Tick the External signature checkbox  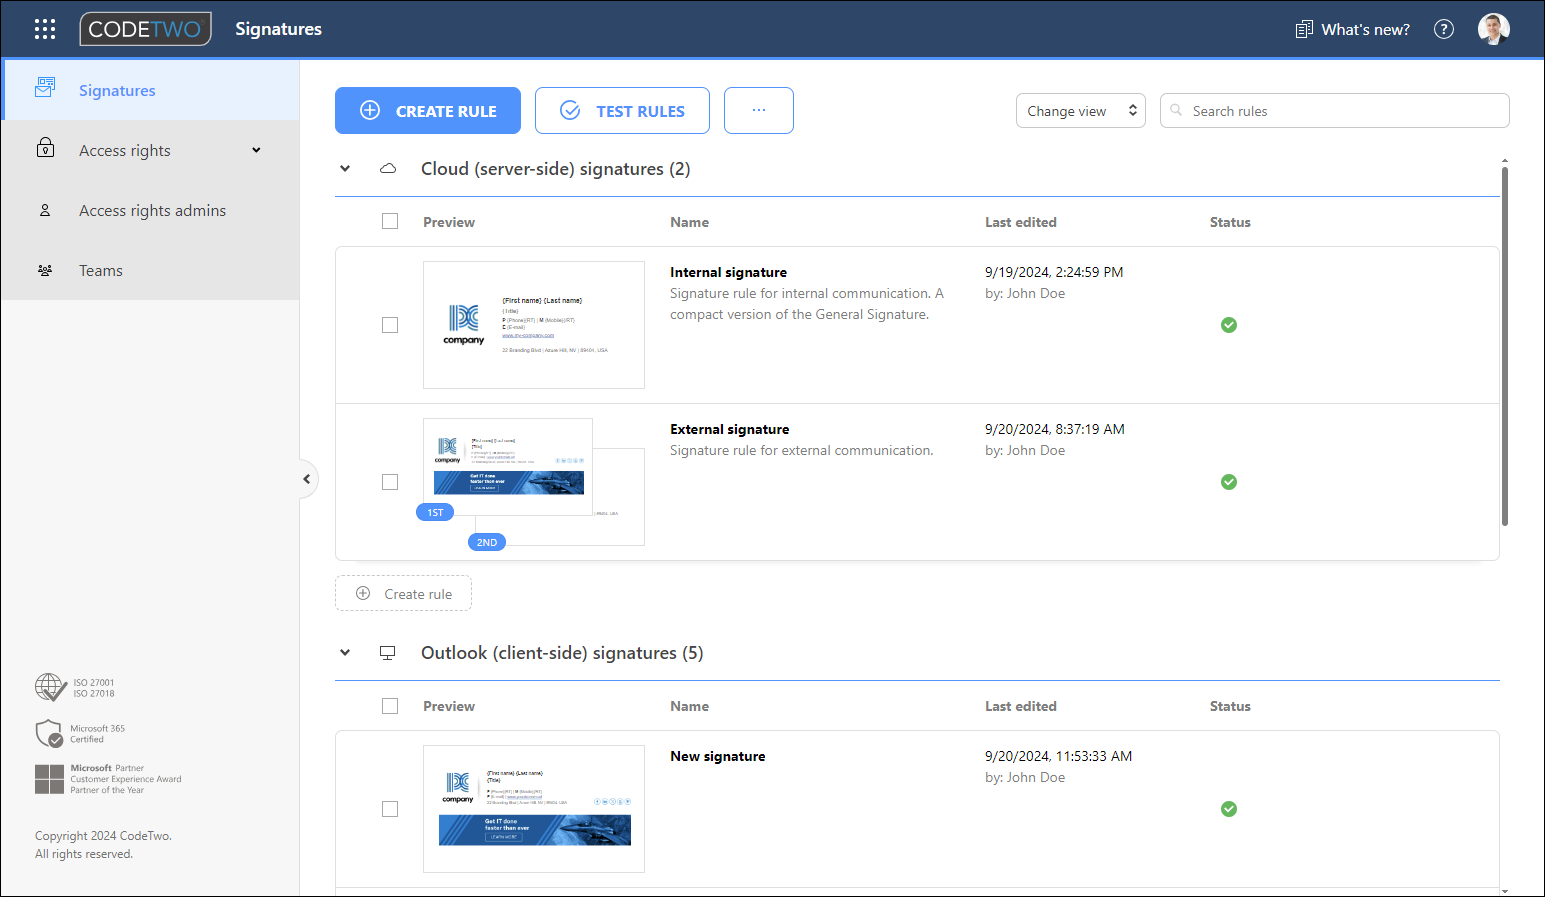[390, 482]
